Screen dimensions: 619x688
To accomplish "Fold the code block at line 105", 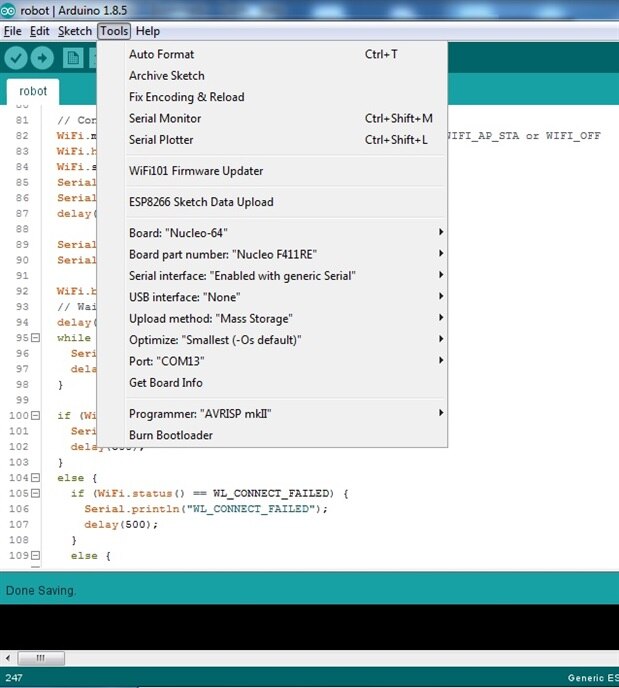I will tap(36, 494).
